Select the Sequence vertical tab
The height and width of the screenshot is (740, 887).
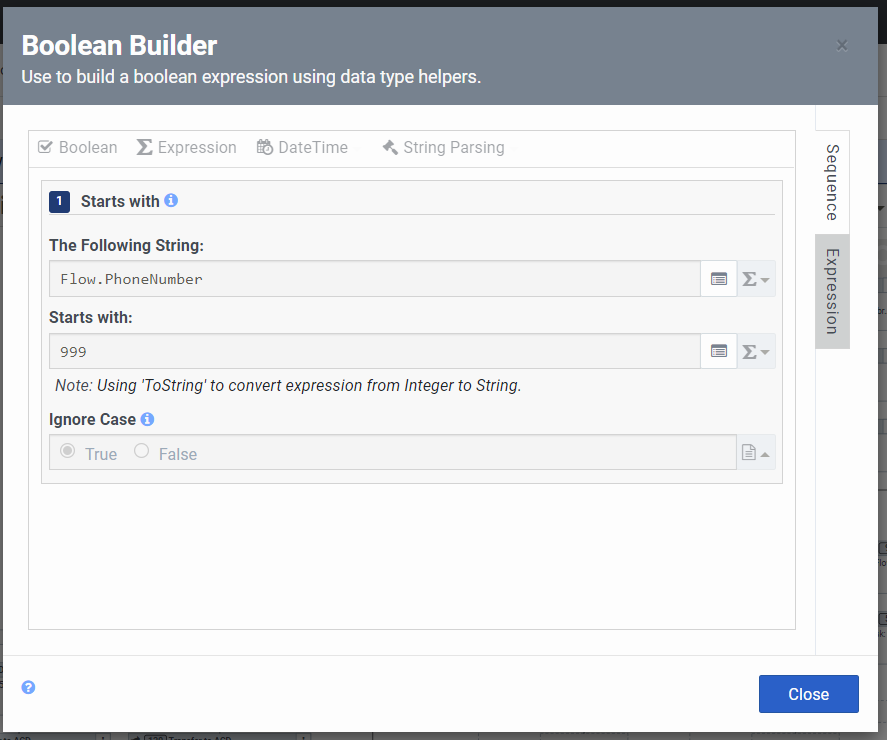832,182
